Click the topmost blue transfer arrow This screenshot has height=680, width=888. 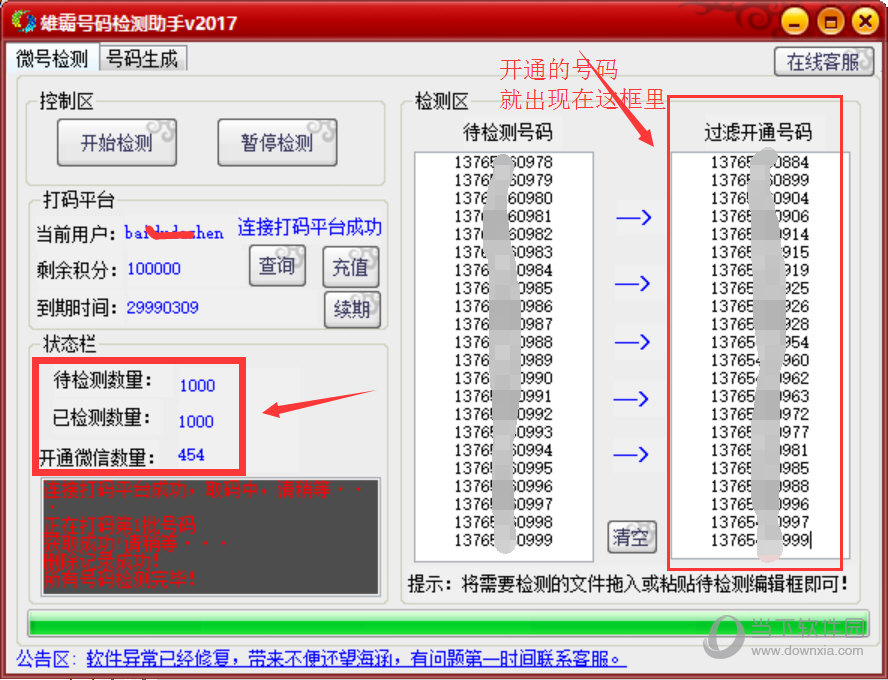(x=634, y=218)
